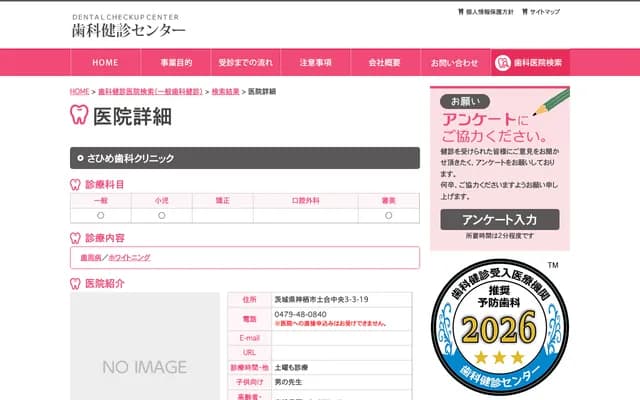This screenshot has height=400, width=640.
Task: Follow the ホワイトニング treatment link
Action: [x=130, y=257]
